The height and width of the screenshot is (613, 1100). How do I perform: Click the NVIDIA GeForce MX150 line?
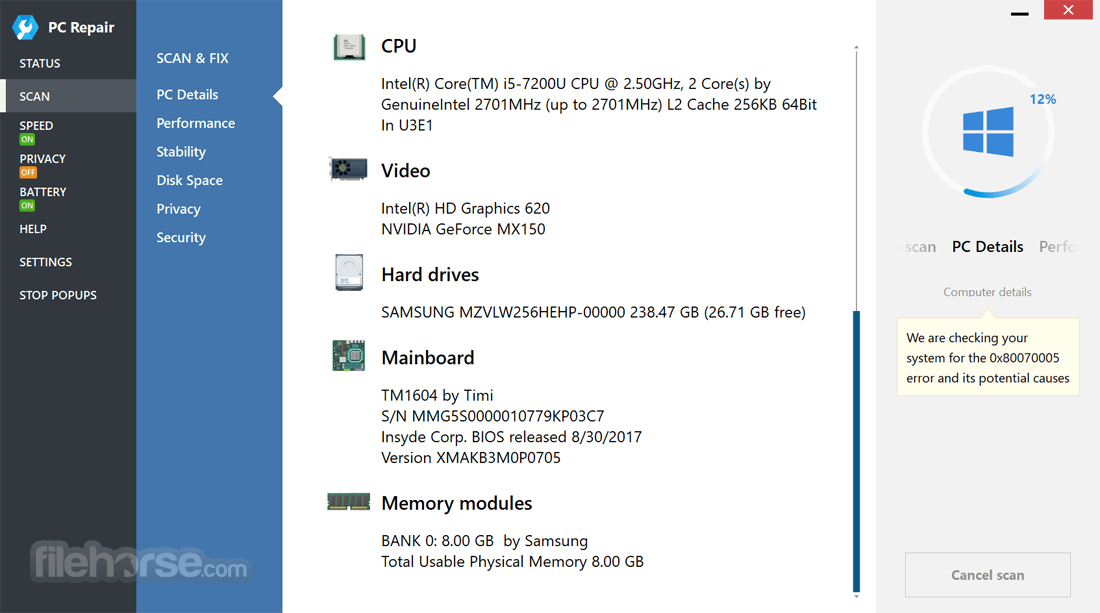coord(463,229)
